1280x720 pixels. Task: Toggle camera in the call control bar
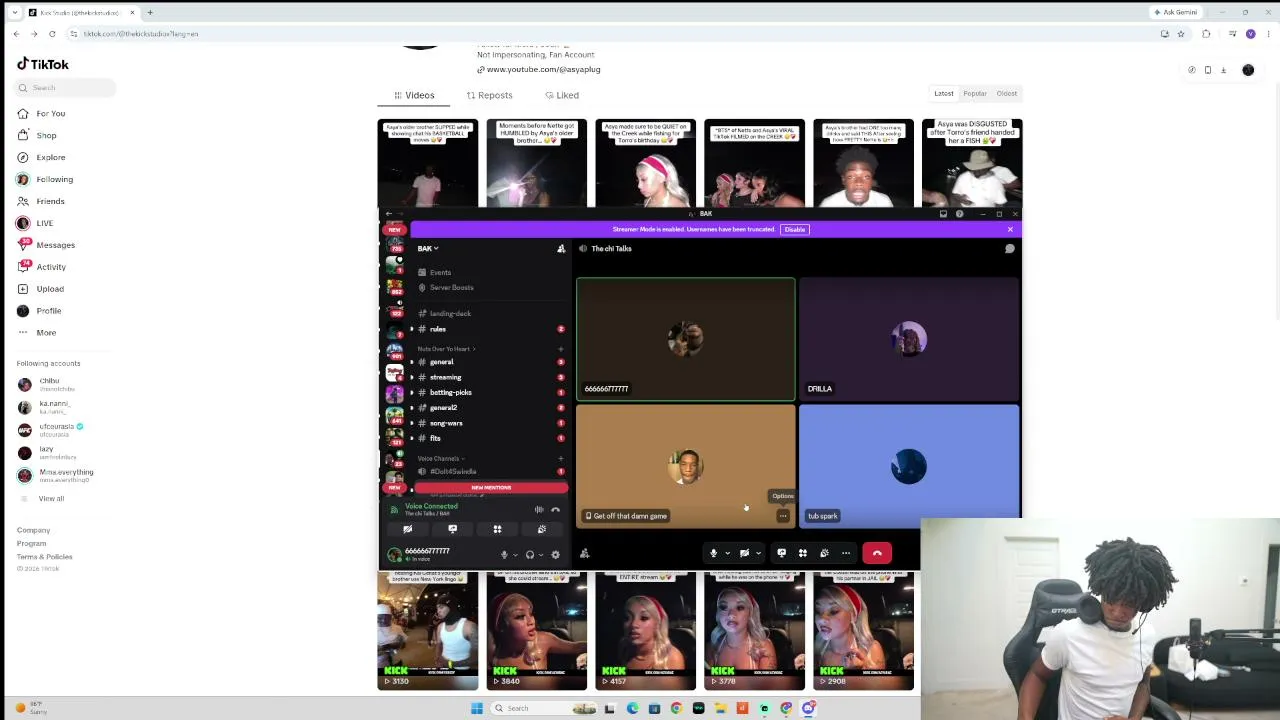744,553
